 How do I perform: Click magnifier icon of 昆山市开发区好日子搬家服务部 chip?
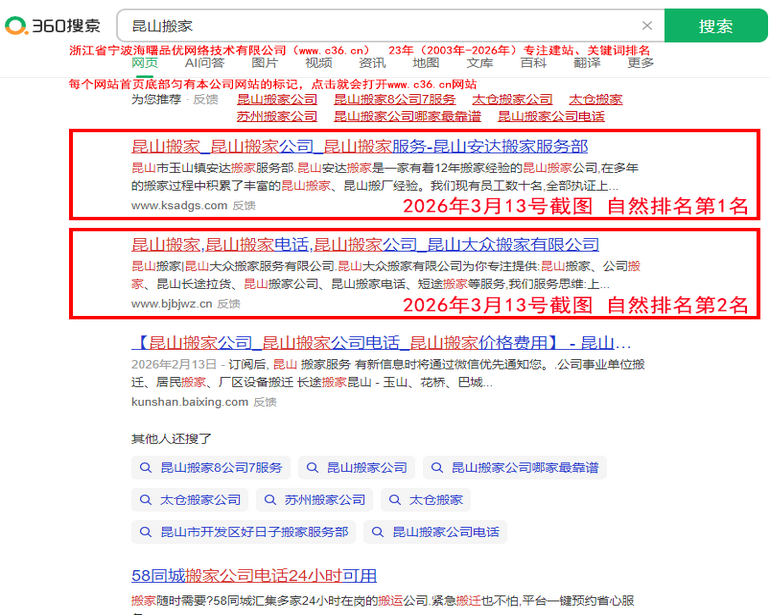[x=146, y=532]
